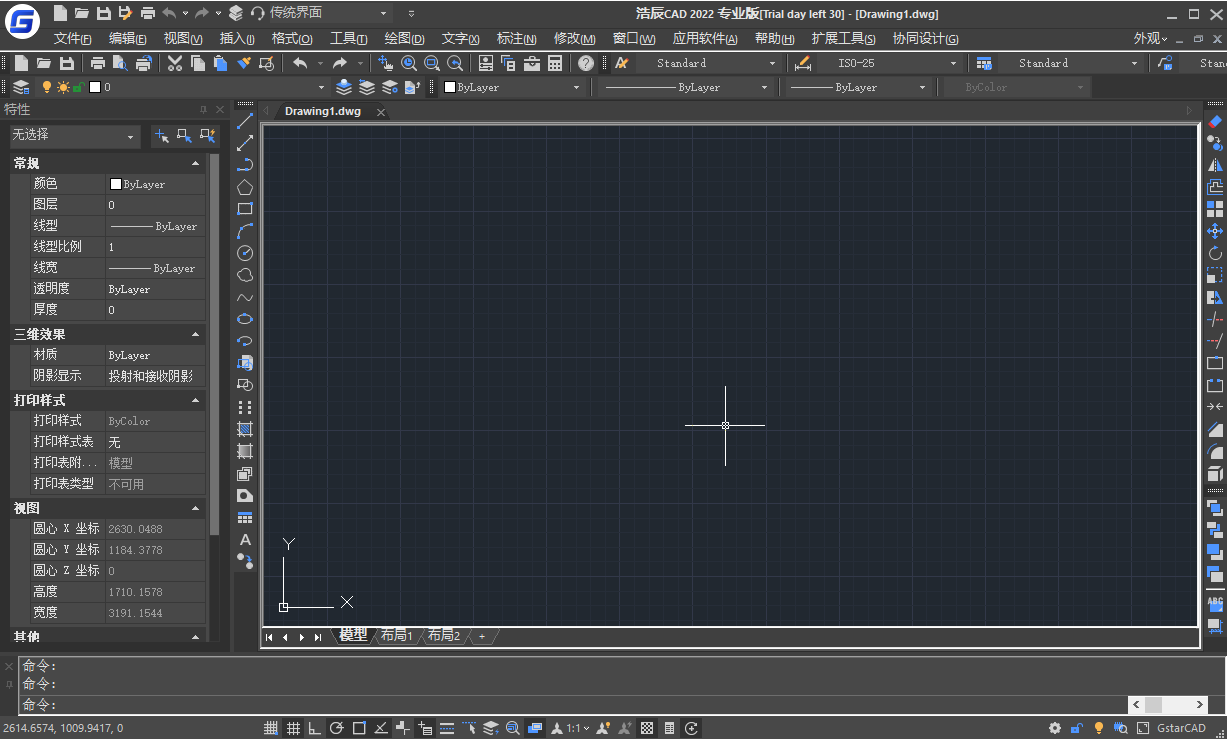
Task: Click the multiline text tool A icon
Action: point(245,540)
